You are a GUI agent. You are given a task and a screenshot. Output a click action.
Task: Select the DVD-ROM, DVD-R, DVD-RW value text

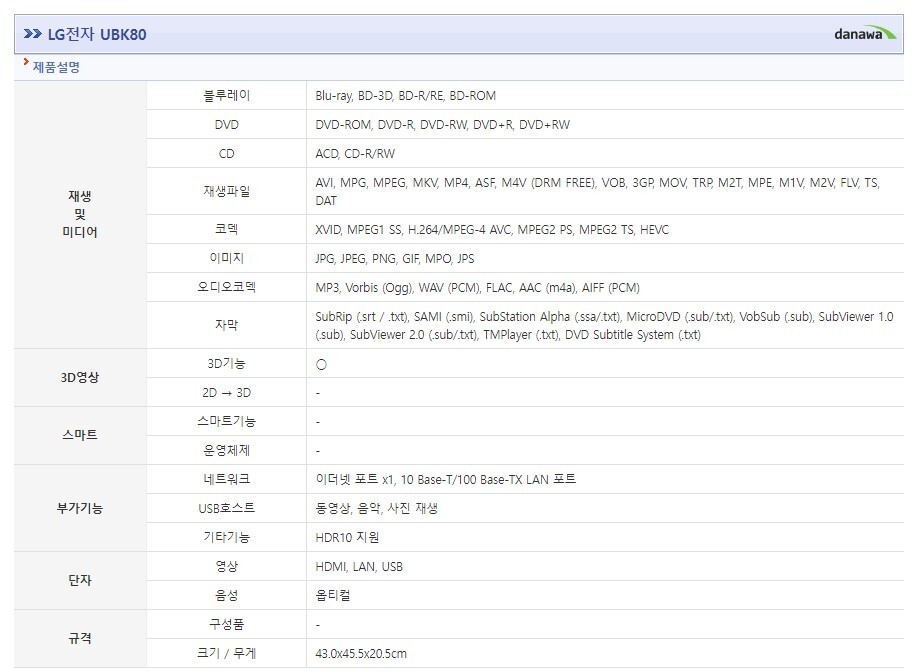pyautogui.click(x=443, y=125)
